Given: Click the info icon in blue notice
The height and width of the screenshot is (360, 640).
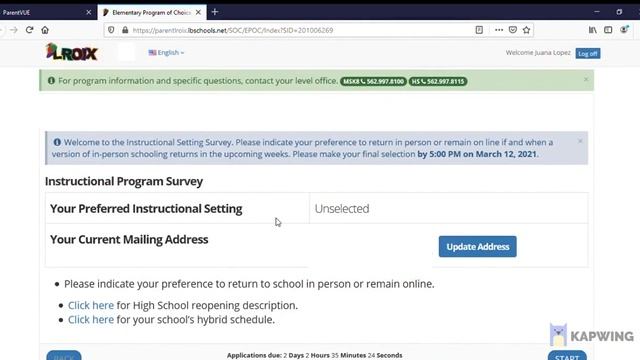Looking at the screenshot, I should 57,142.
